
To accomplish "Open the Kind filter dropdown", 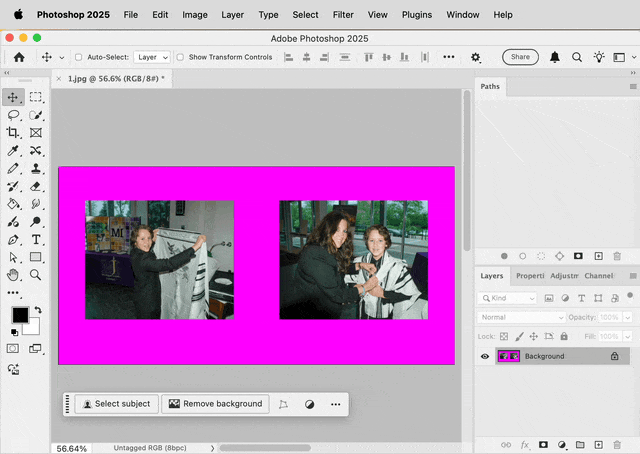I will click(x=507, y=298).
